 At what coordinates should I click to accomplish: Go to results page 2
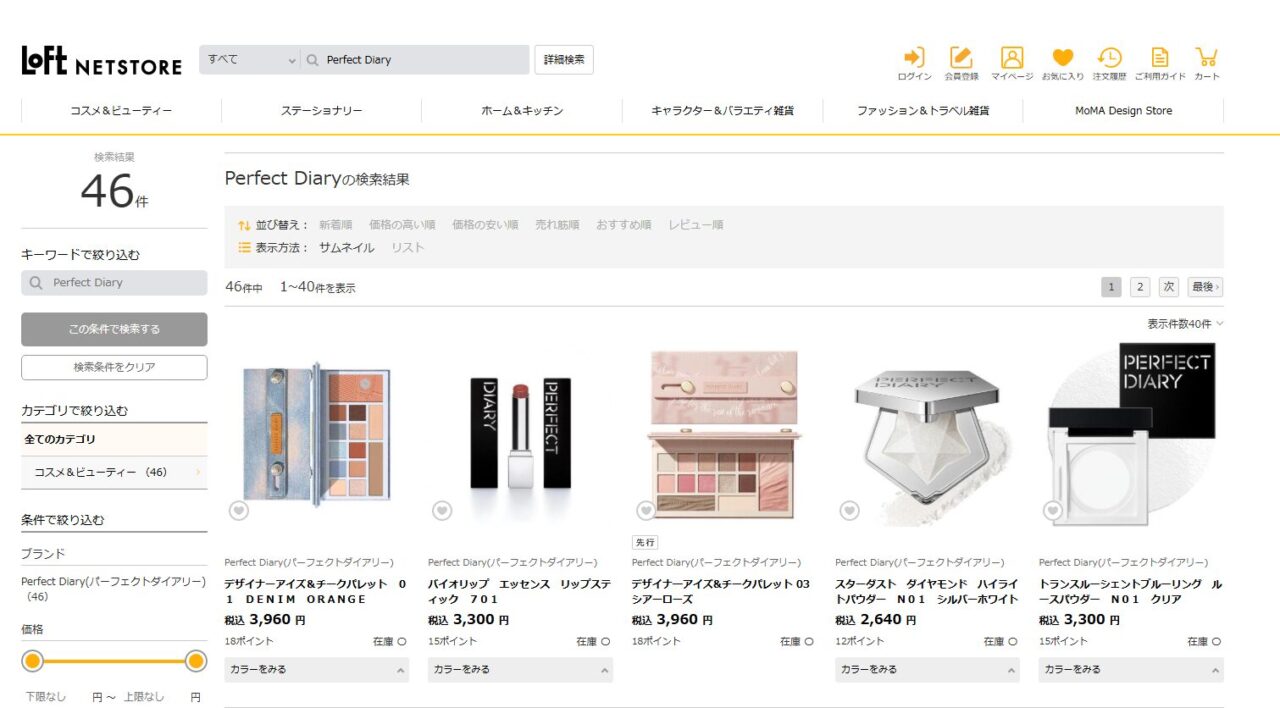click(x=1140, y=287)
